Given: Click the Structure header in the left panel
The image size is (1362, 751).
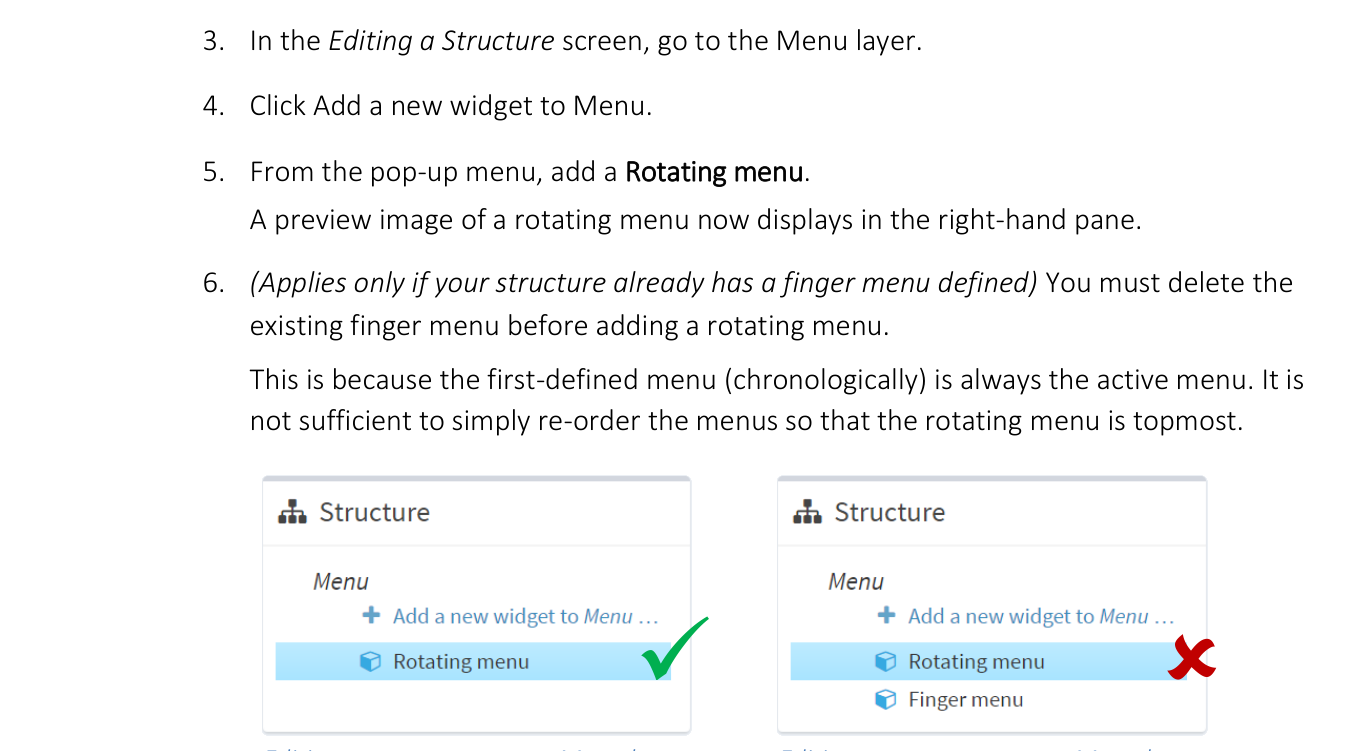Looking at the screenshot, I should tap(373, 511).
